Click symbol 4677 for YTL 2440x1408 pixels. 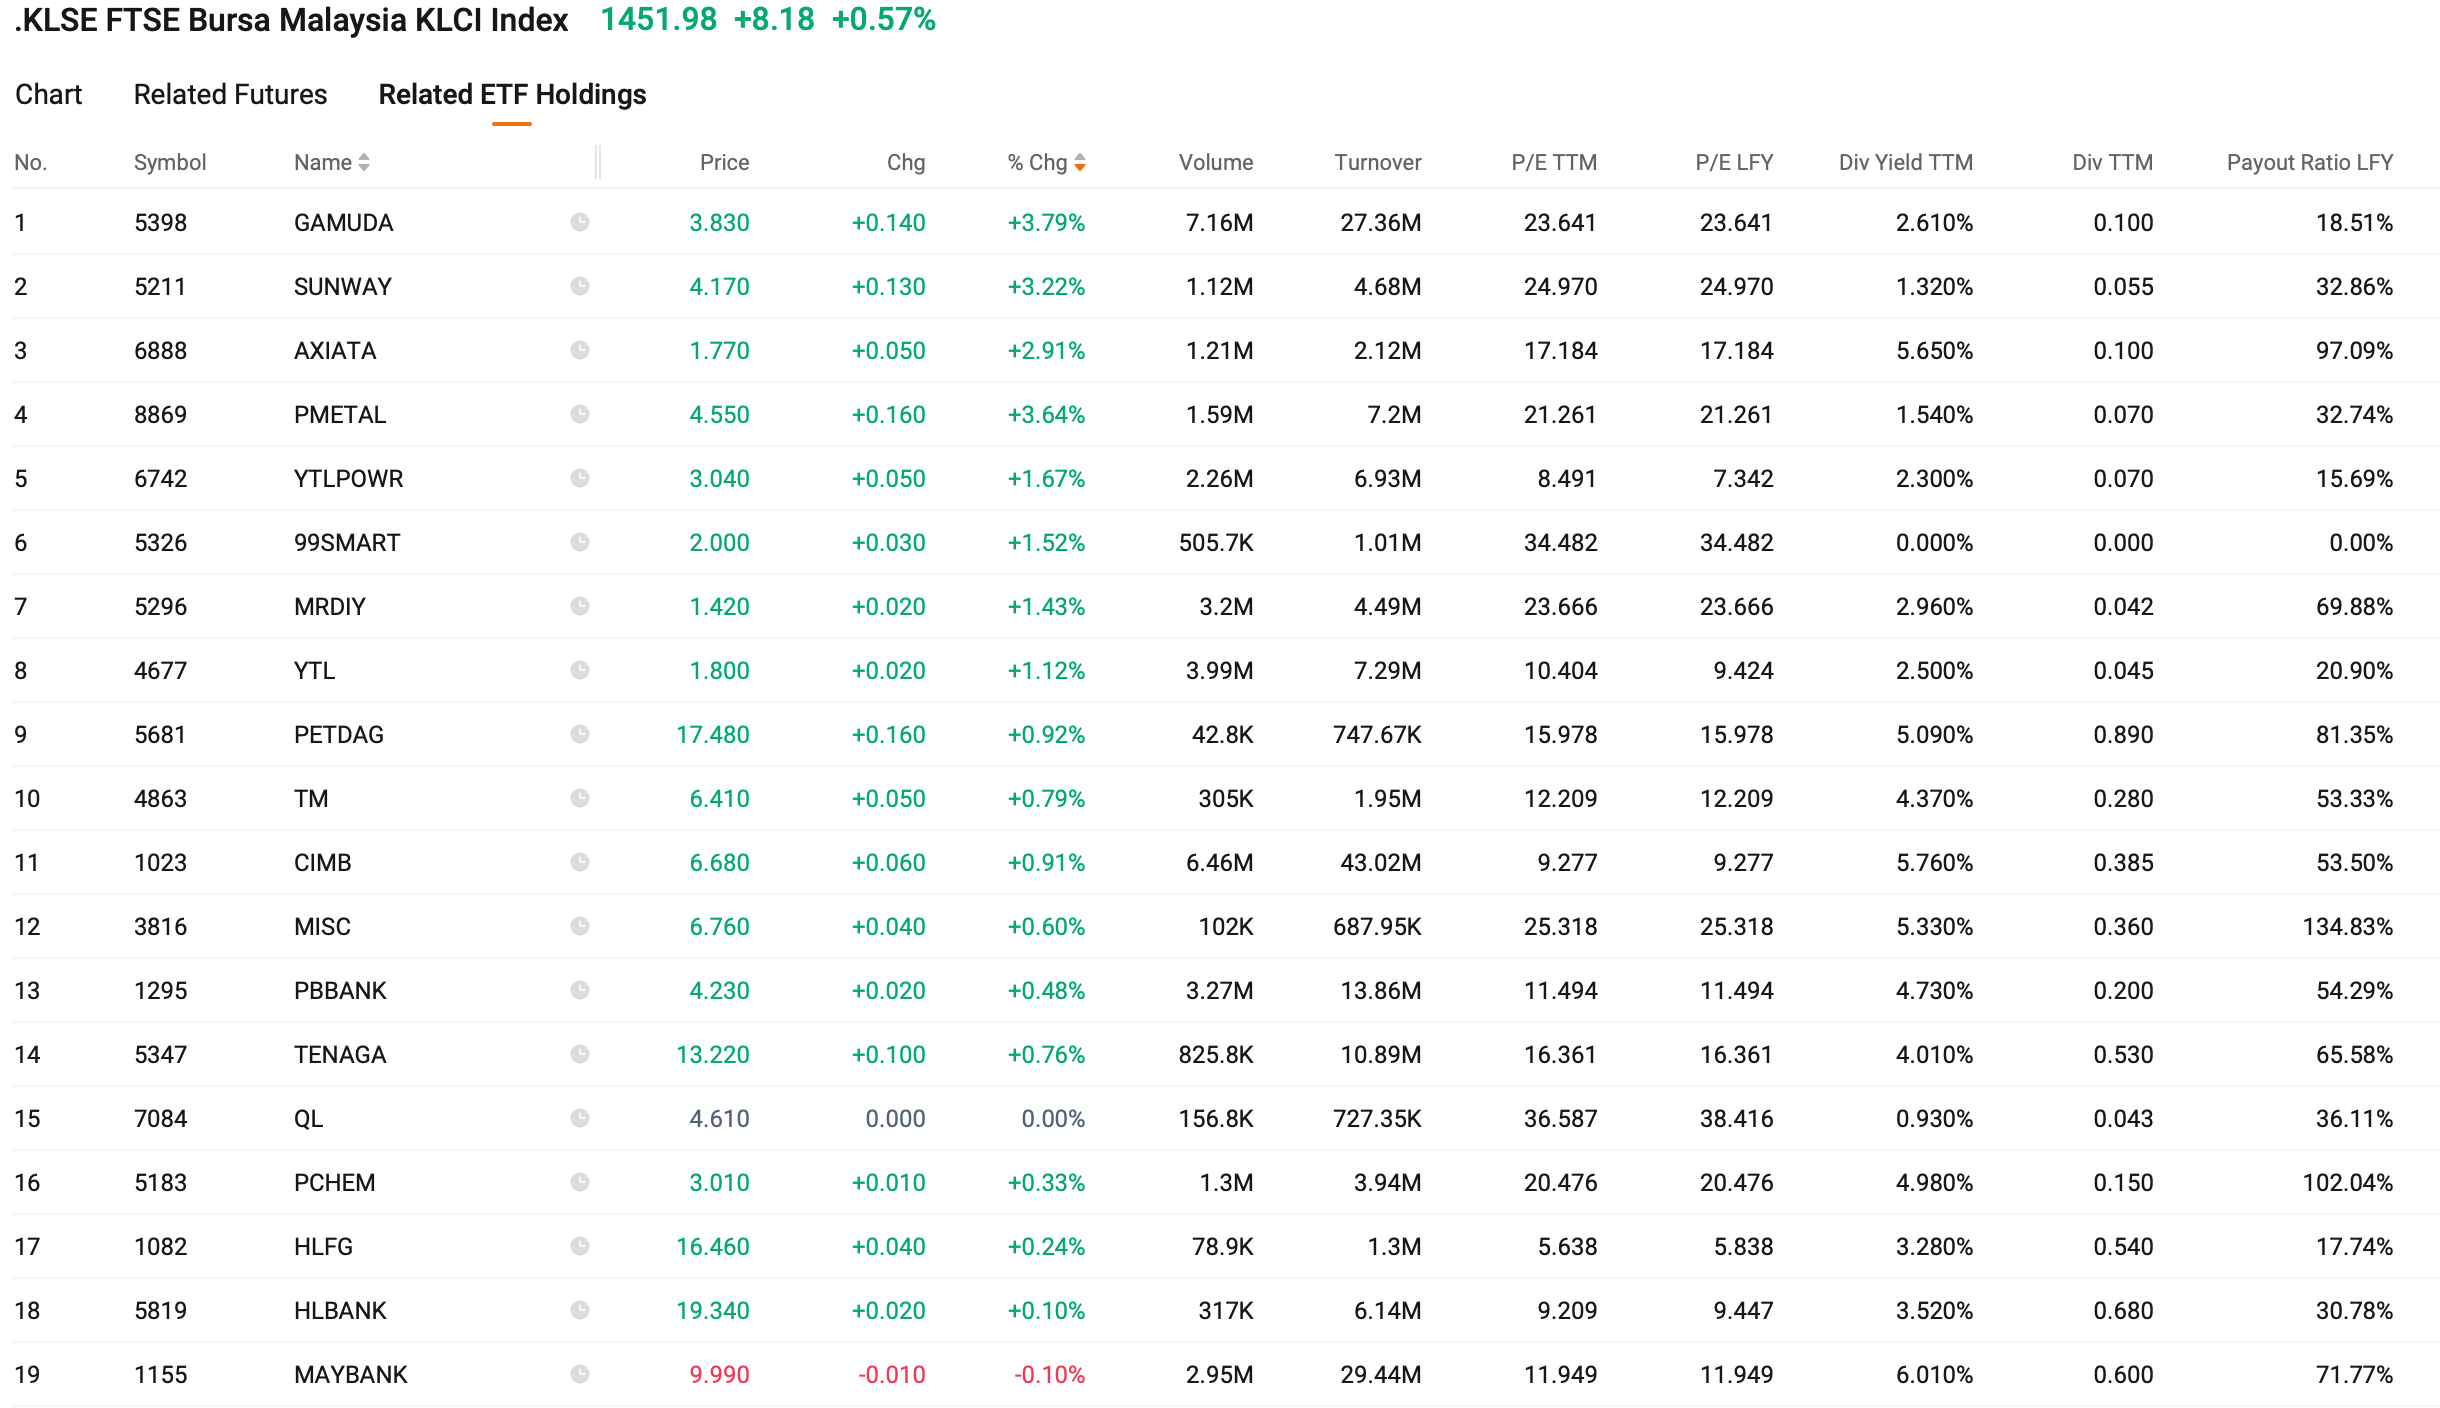coord(160,670)
